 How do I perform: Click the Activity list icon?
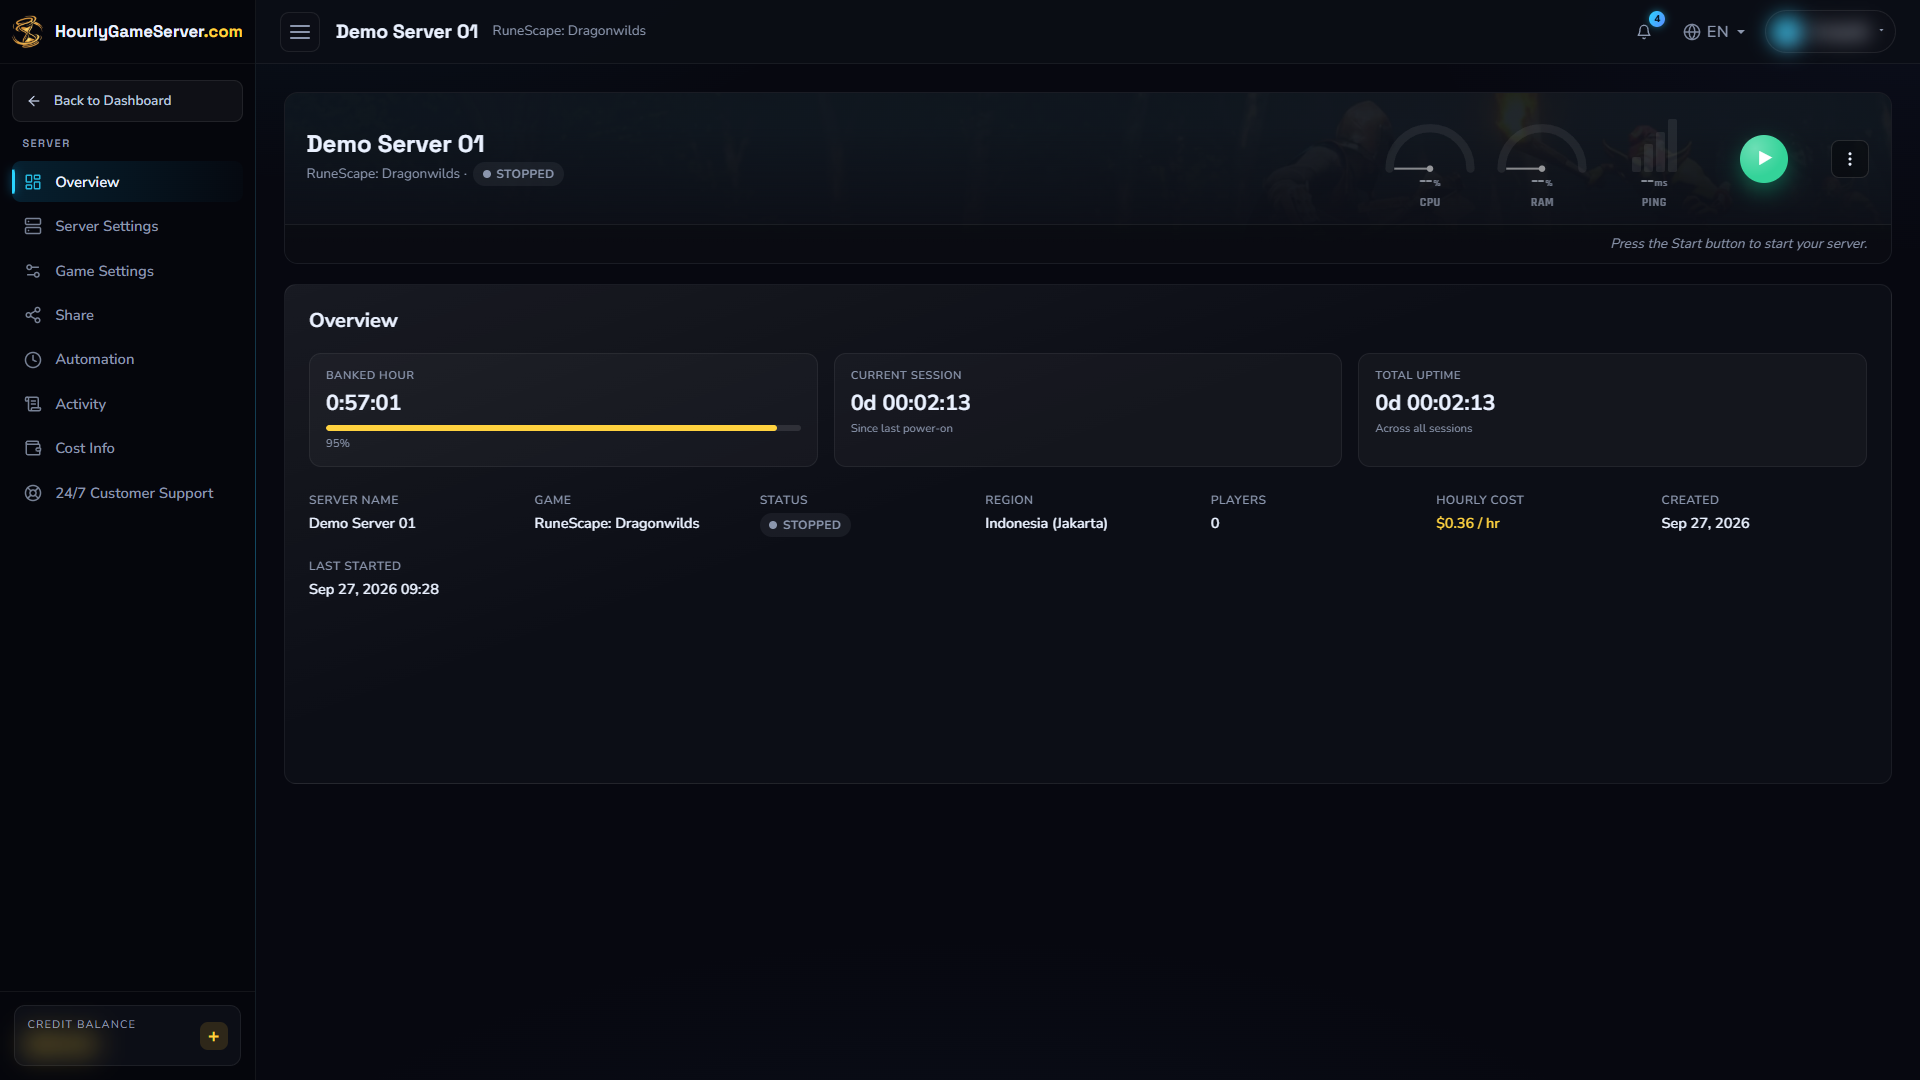point(33,404)
